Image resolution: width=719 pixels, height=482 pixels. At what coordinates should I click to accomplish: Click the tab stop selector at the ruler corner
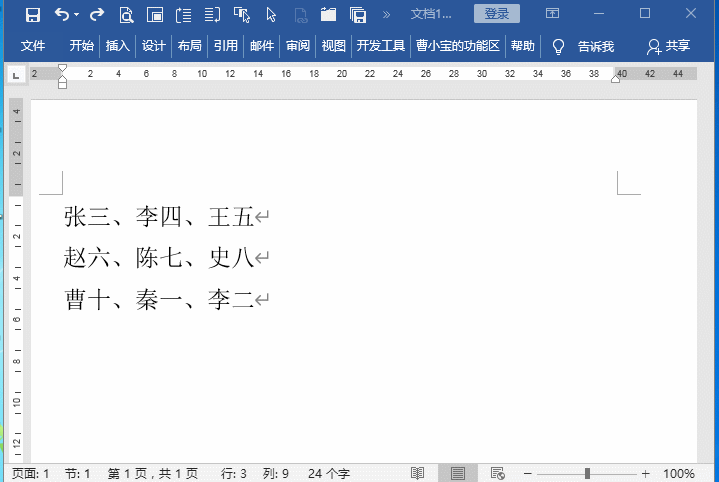(x=16, y=75)
